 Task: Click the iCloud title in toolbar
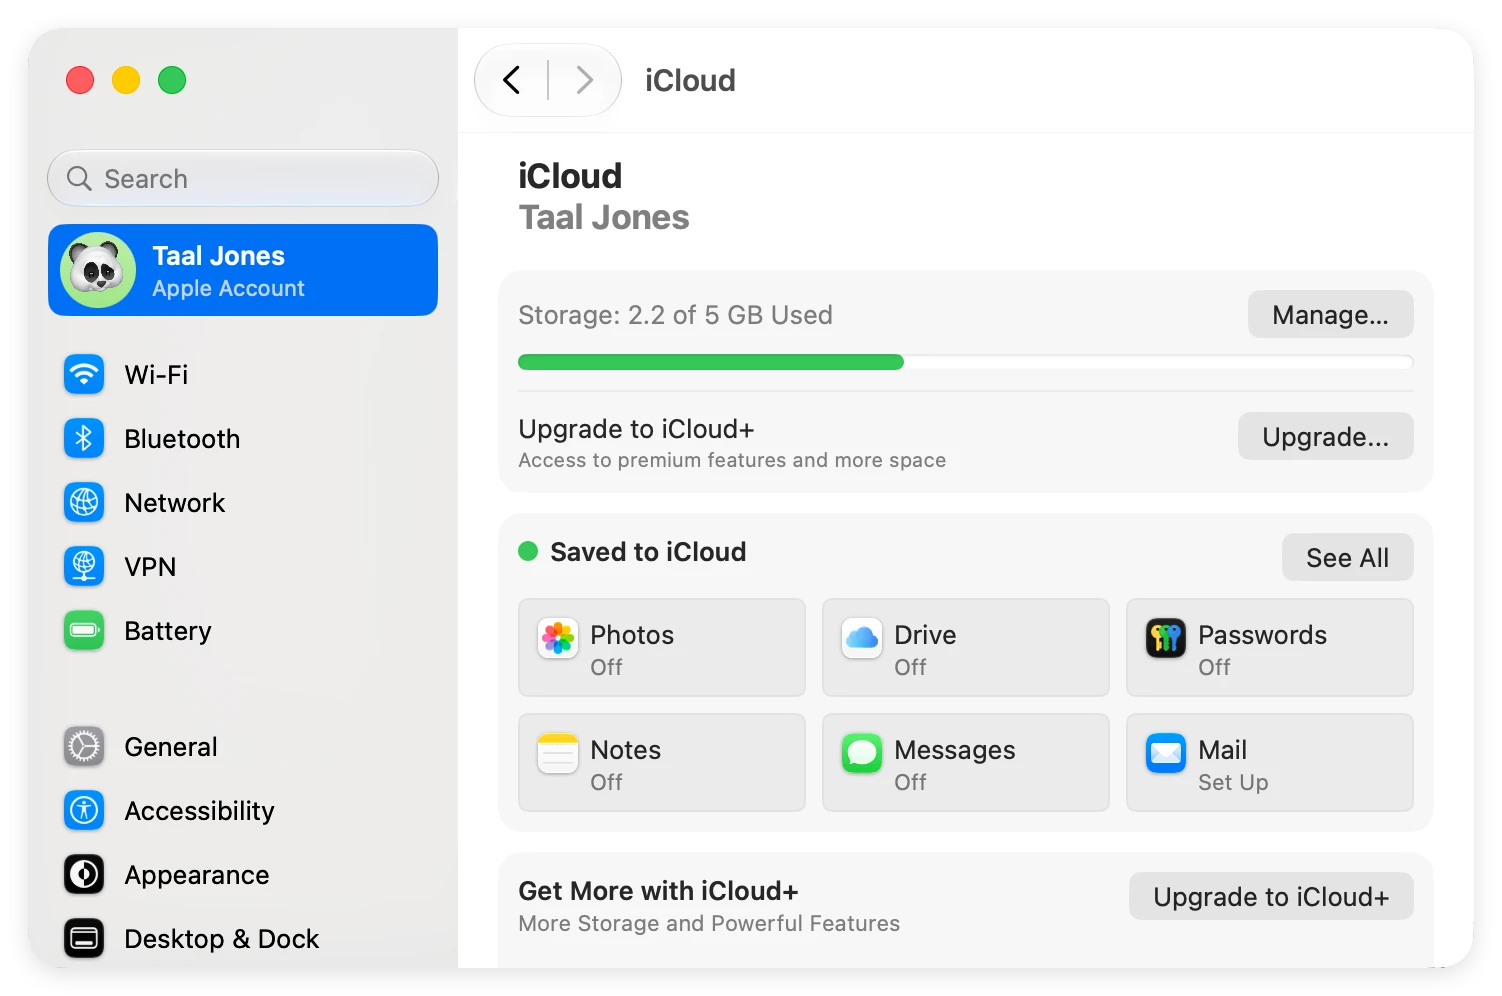click(x=690, y=80)
